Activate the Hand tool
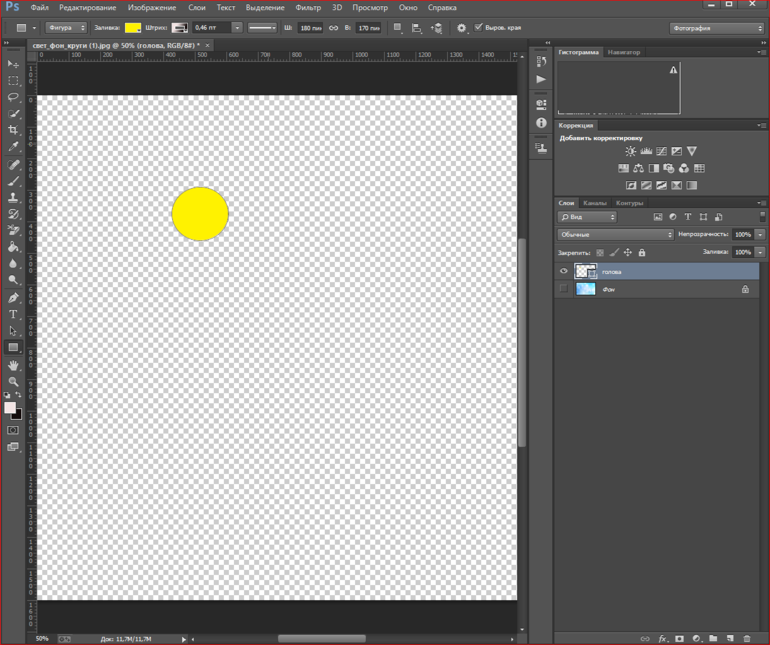The height and width of the screenshot is (645, 770). (14, 365)
